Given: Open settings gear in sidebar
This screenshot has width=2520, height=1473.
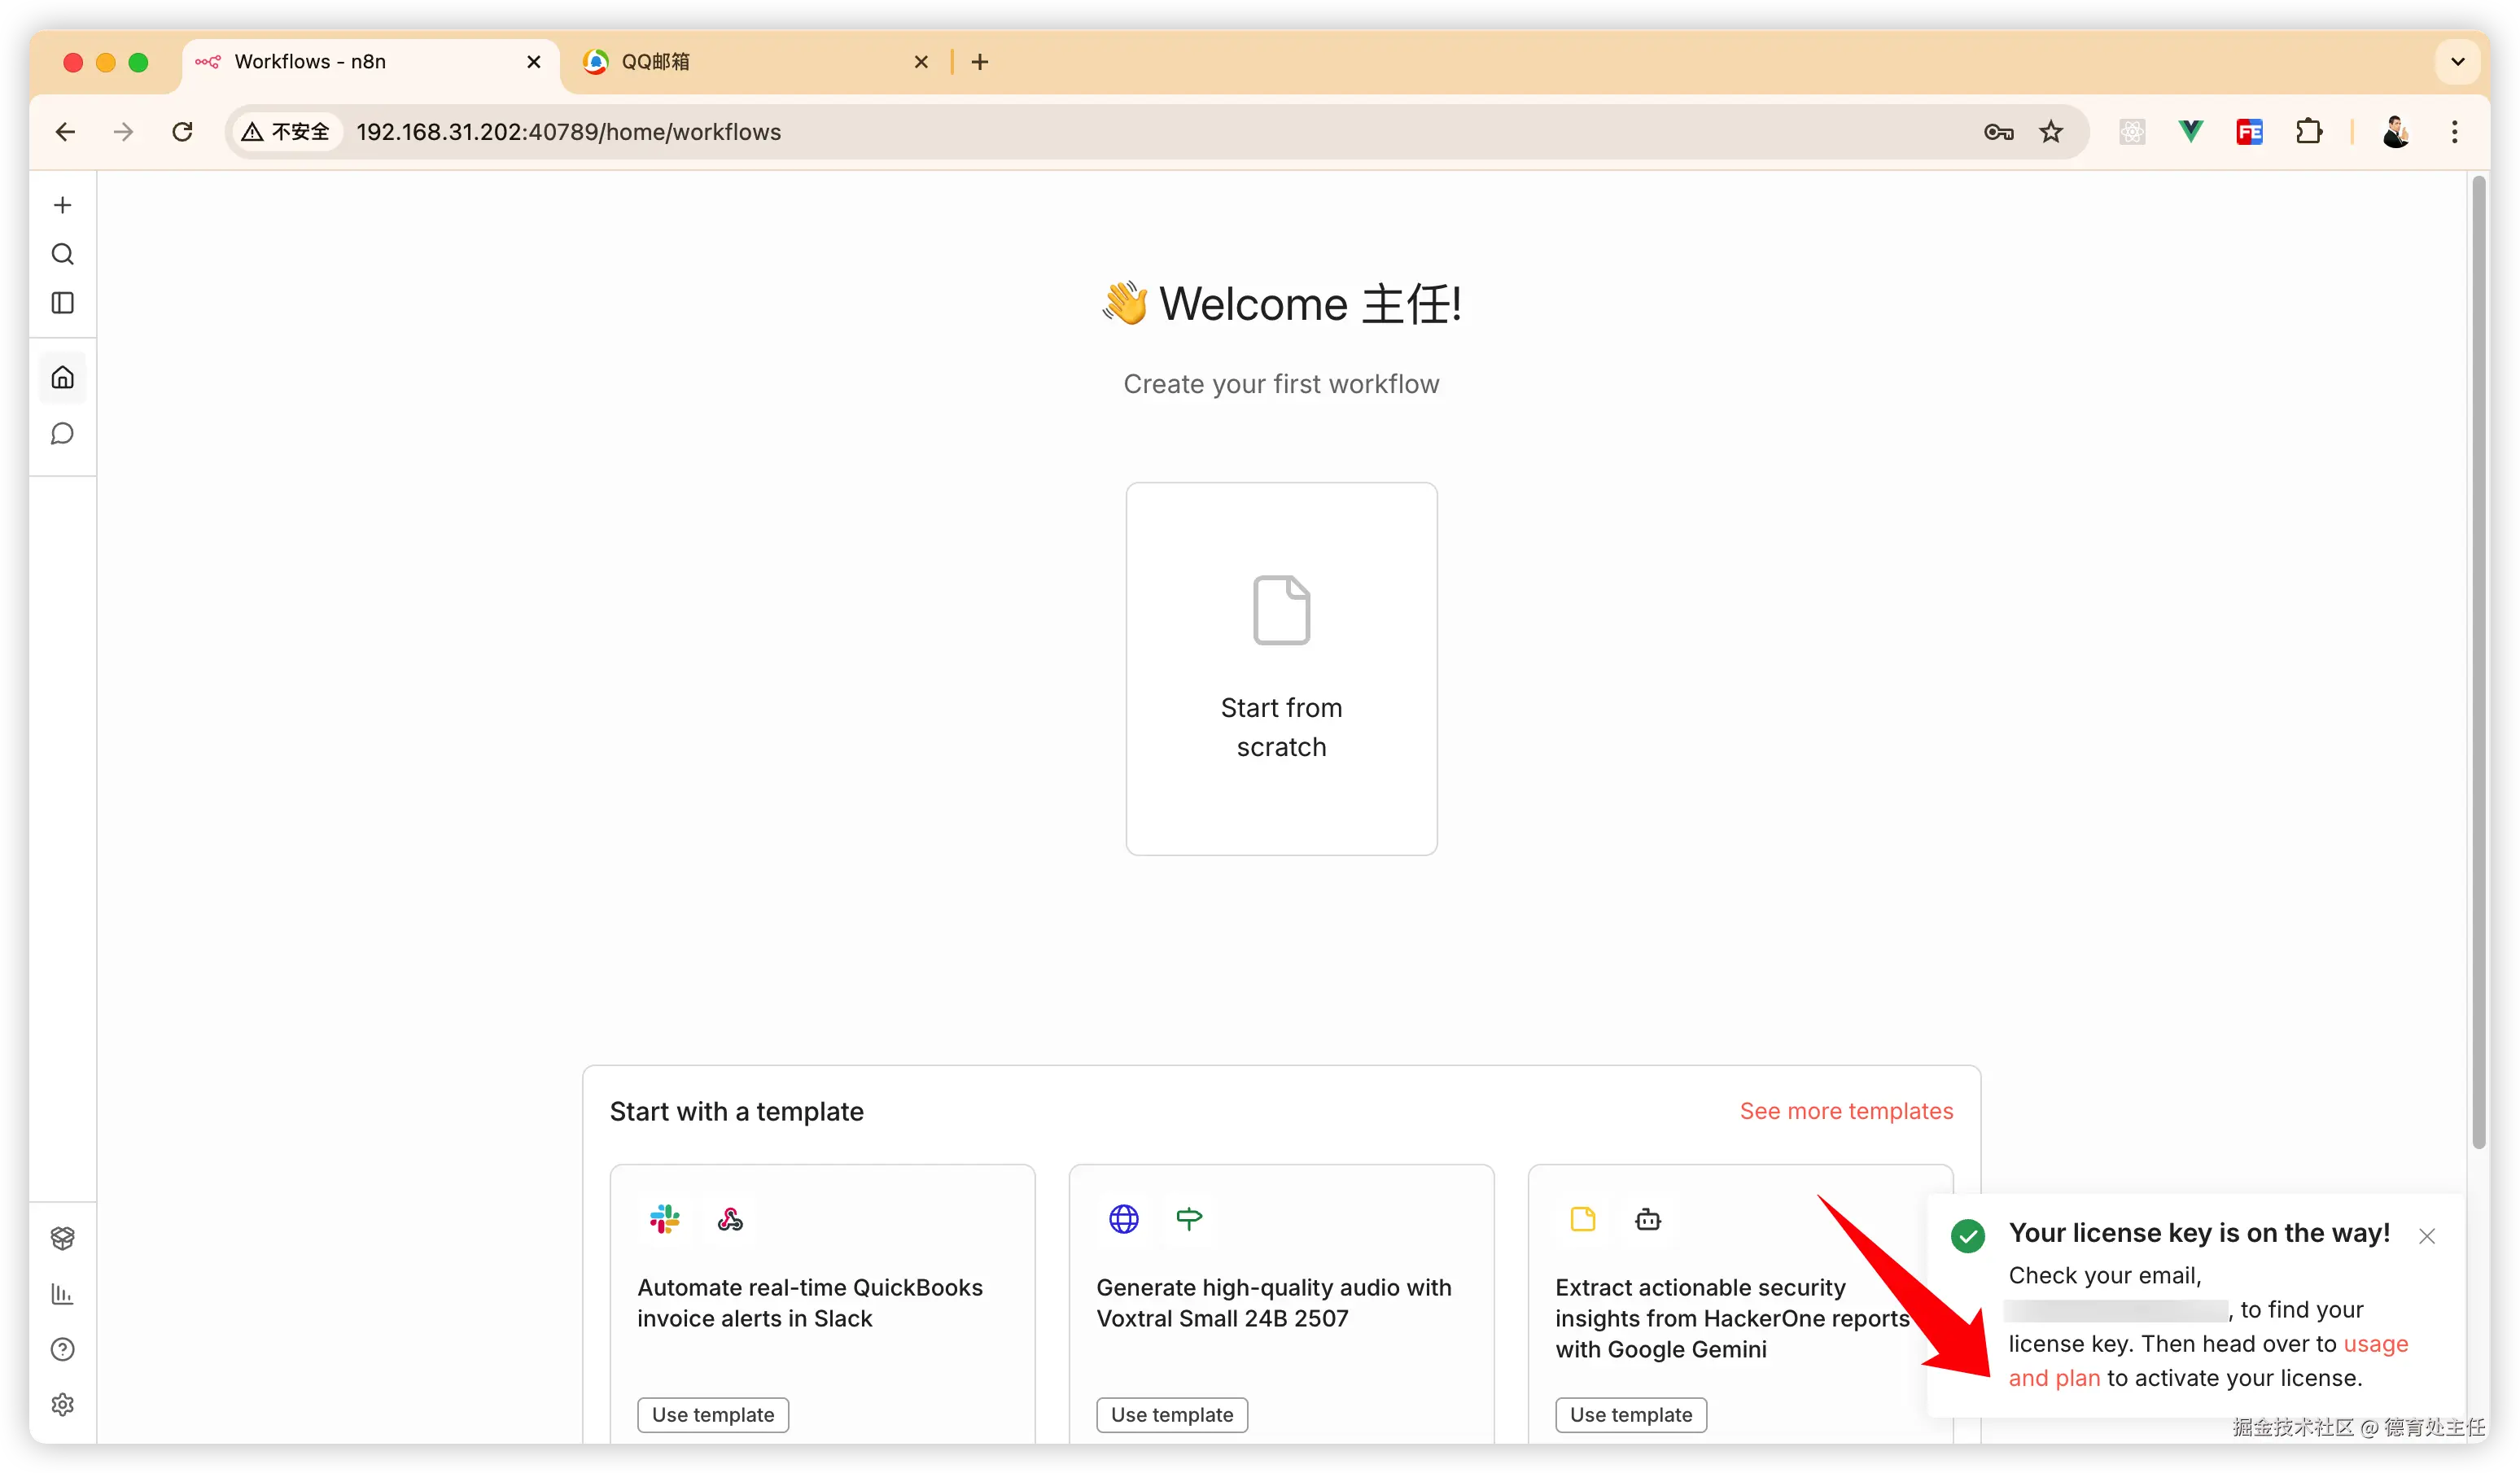Looking at the screenshot, I should 62,1405.
